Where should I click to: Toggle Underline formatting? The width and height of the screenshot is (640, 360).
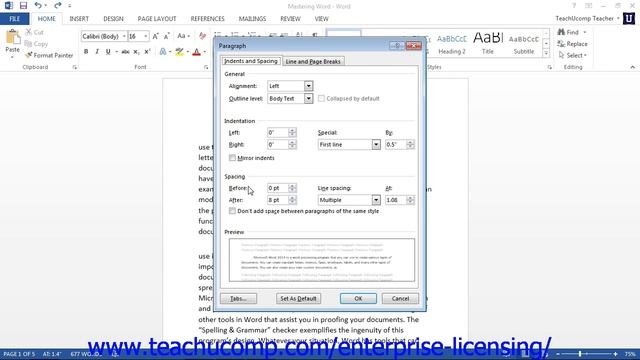[x=108, y=52]
